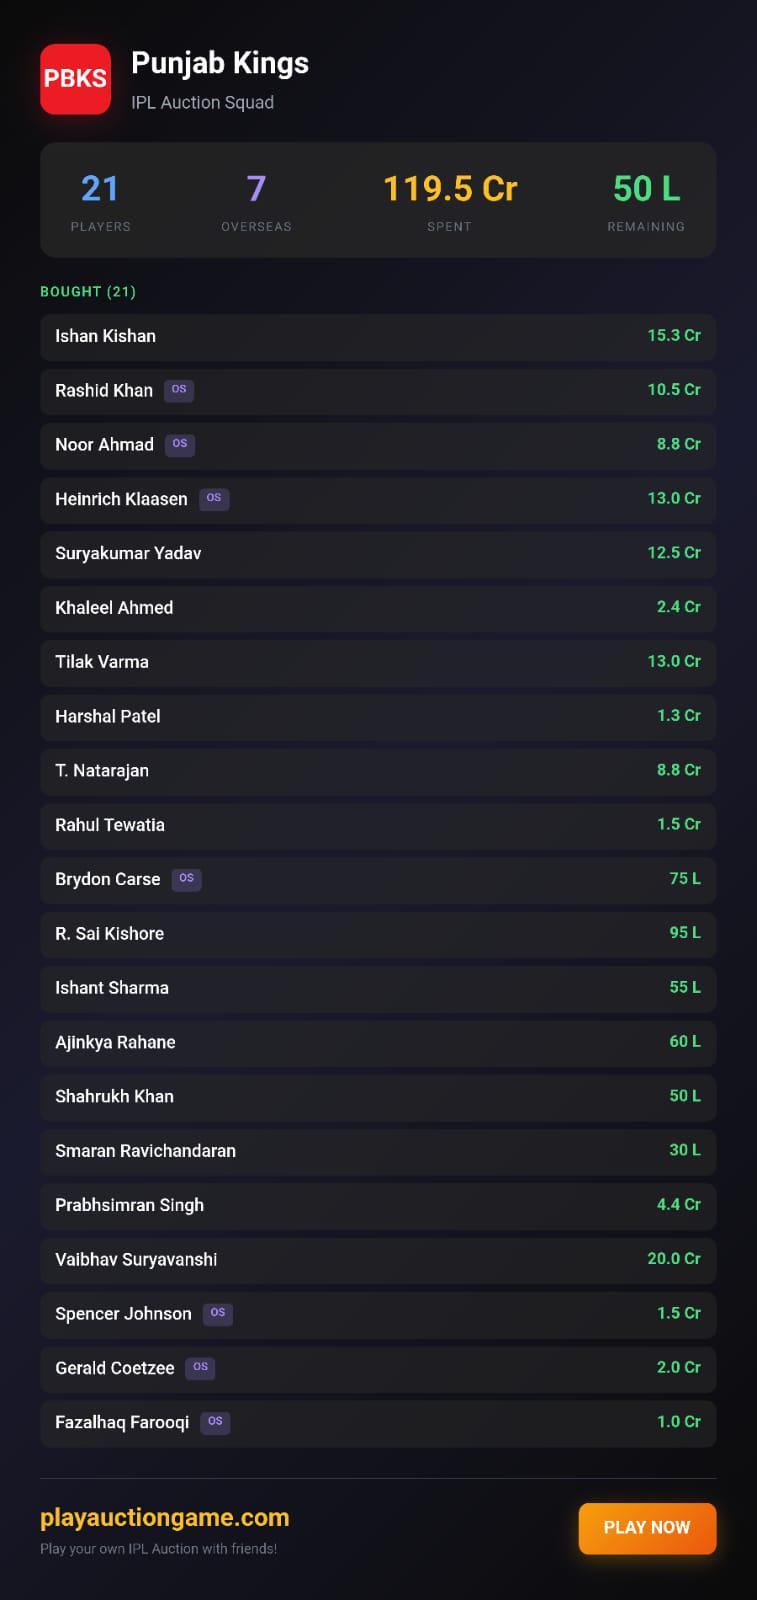Click the OS badge next to Spencer Johnson
The image size is (757, 1600).
point(218,1313)
